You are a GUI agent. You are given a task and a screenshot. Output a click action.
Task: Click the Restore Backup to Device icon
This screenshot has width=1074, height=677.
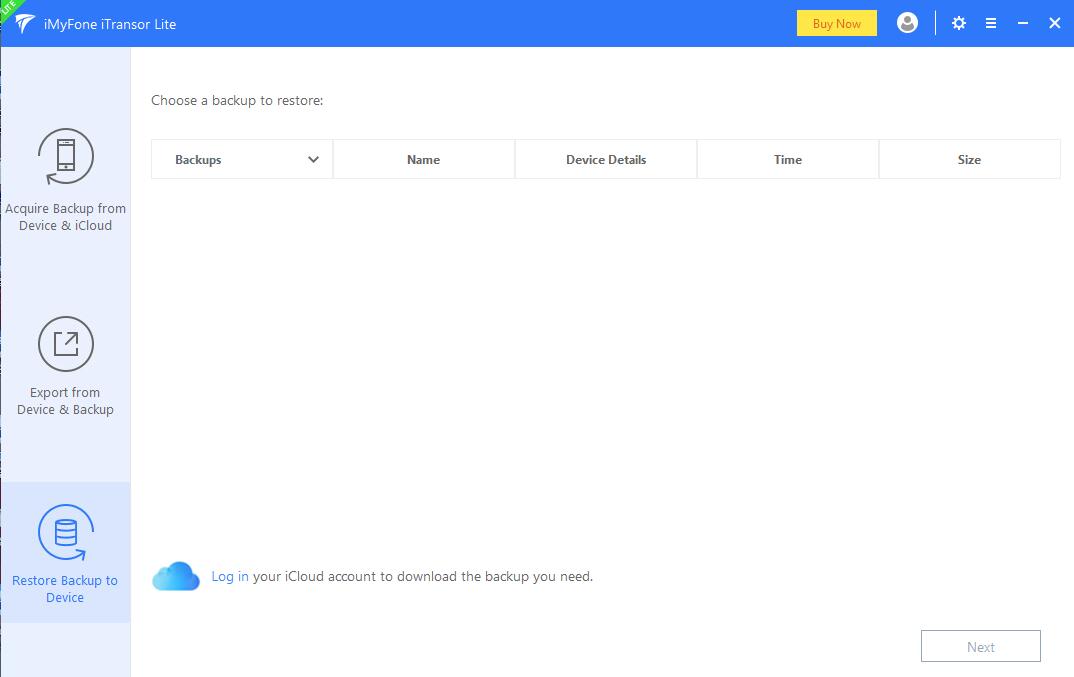click(66, 532)
